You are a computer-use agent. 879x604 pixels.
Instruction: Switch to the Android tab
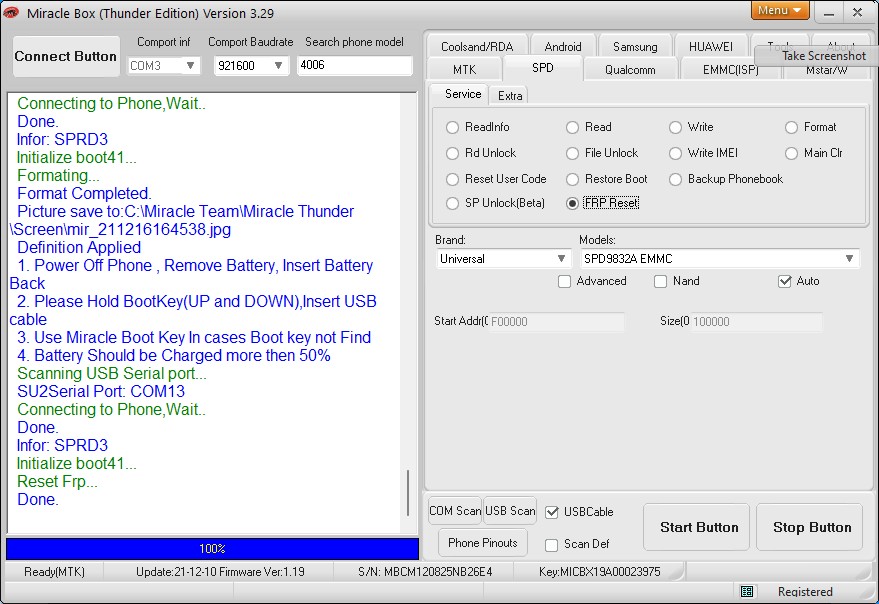[563, 47]
